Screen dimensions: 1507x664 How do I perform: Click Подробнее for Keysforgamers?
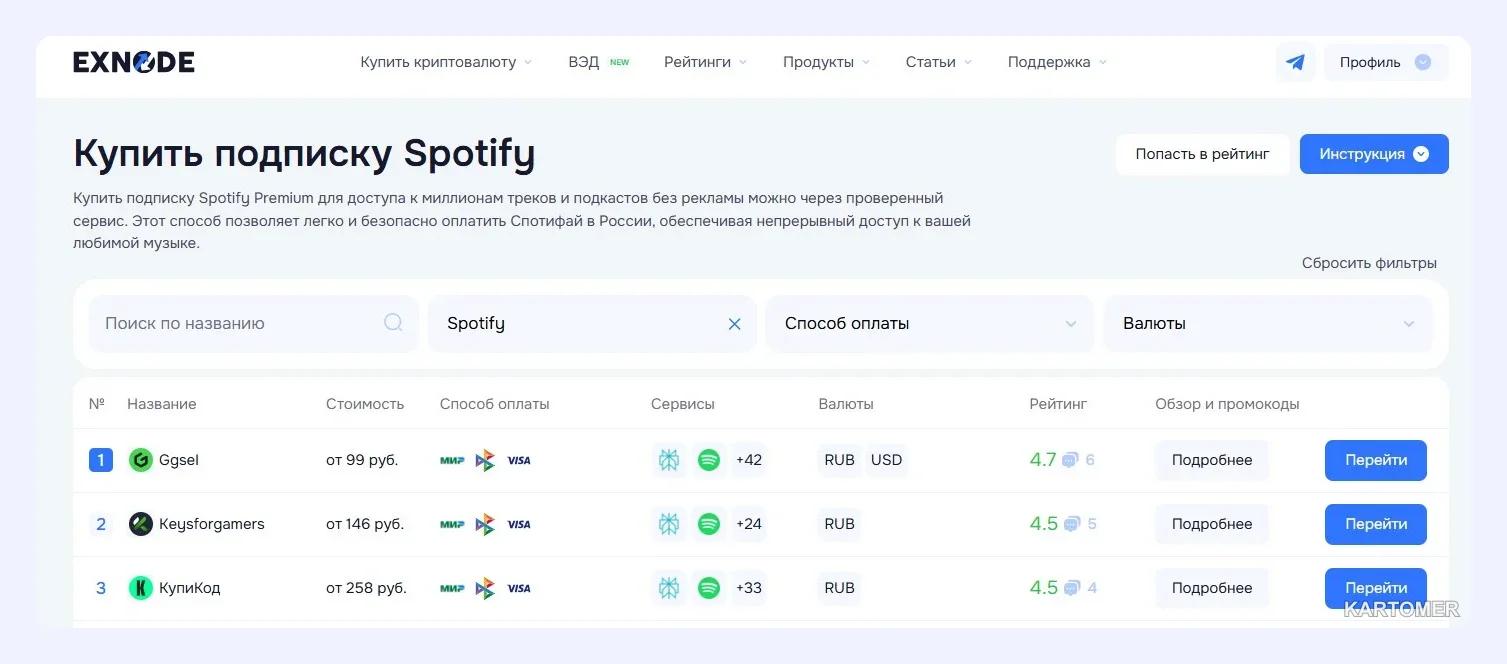click(1212, 524)
